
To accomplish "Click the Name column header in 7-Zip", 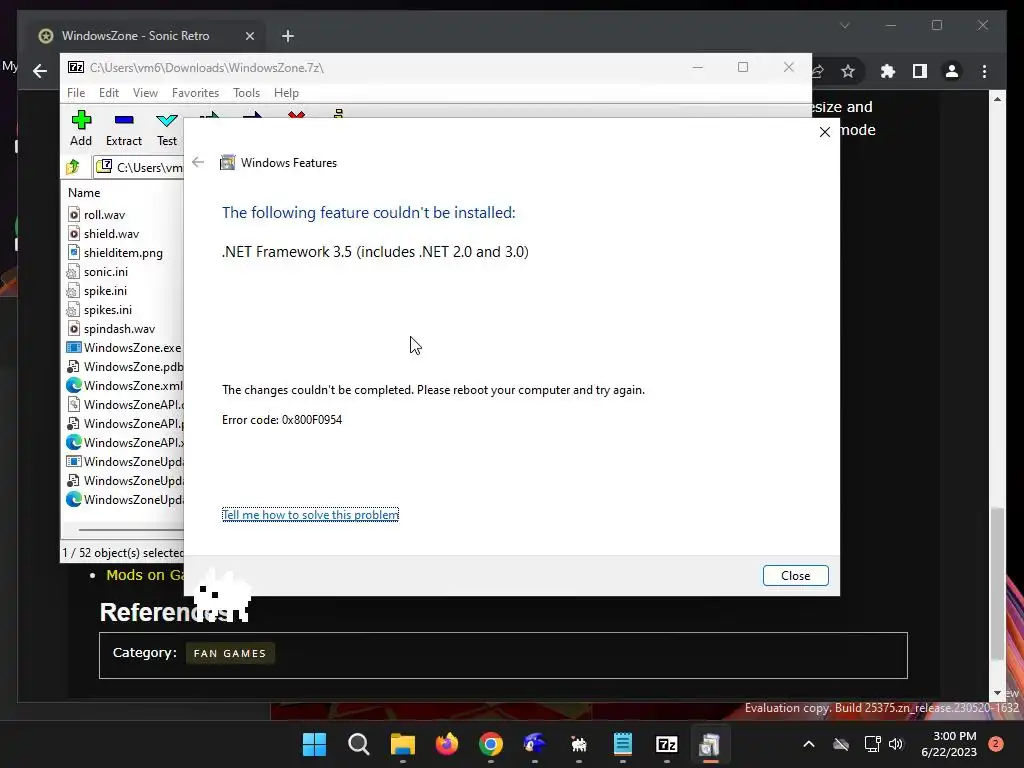I will point(84,193).
